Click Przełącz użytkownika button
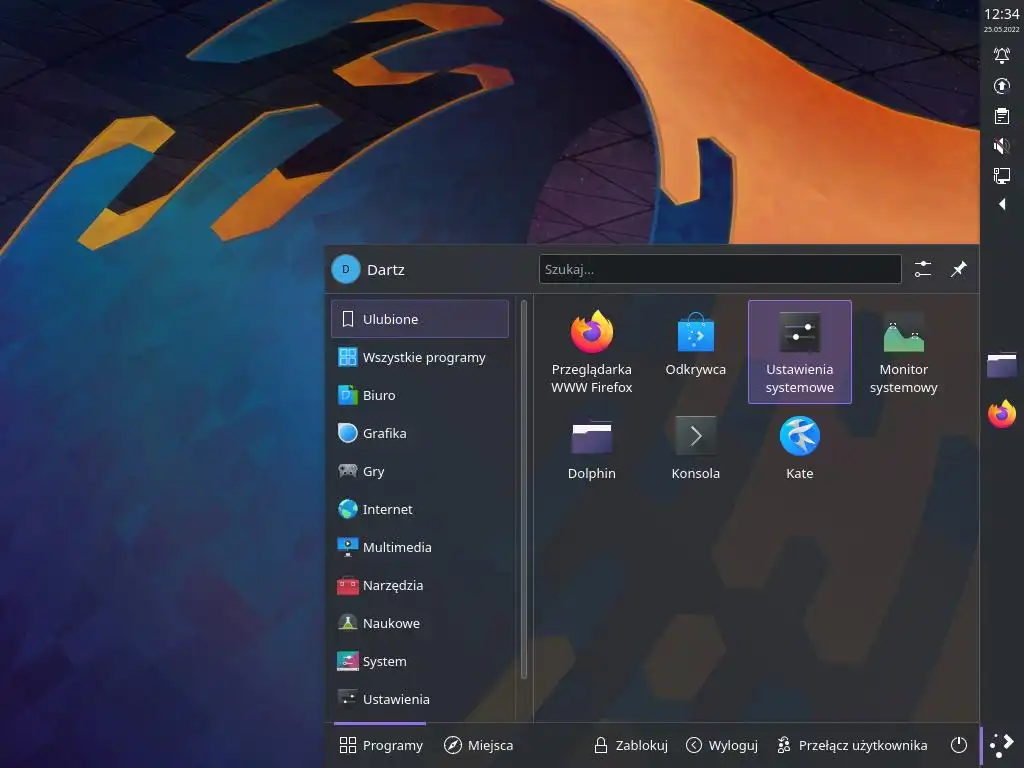The height and width of the screenshot is (768, 1024). [852, 745]
